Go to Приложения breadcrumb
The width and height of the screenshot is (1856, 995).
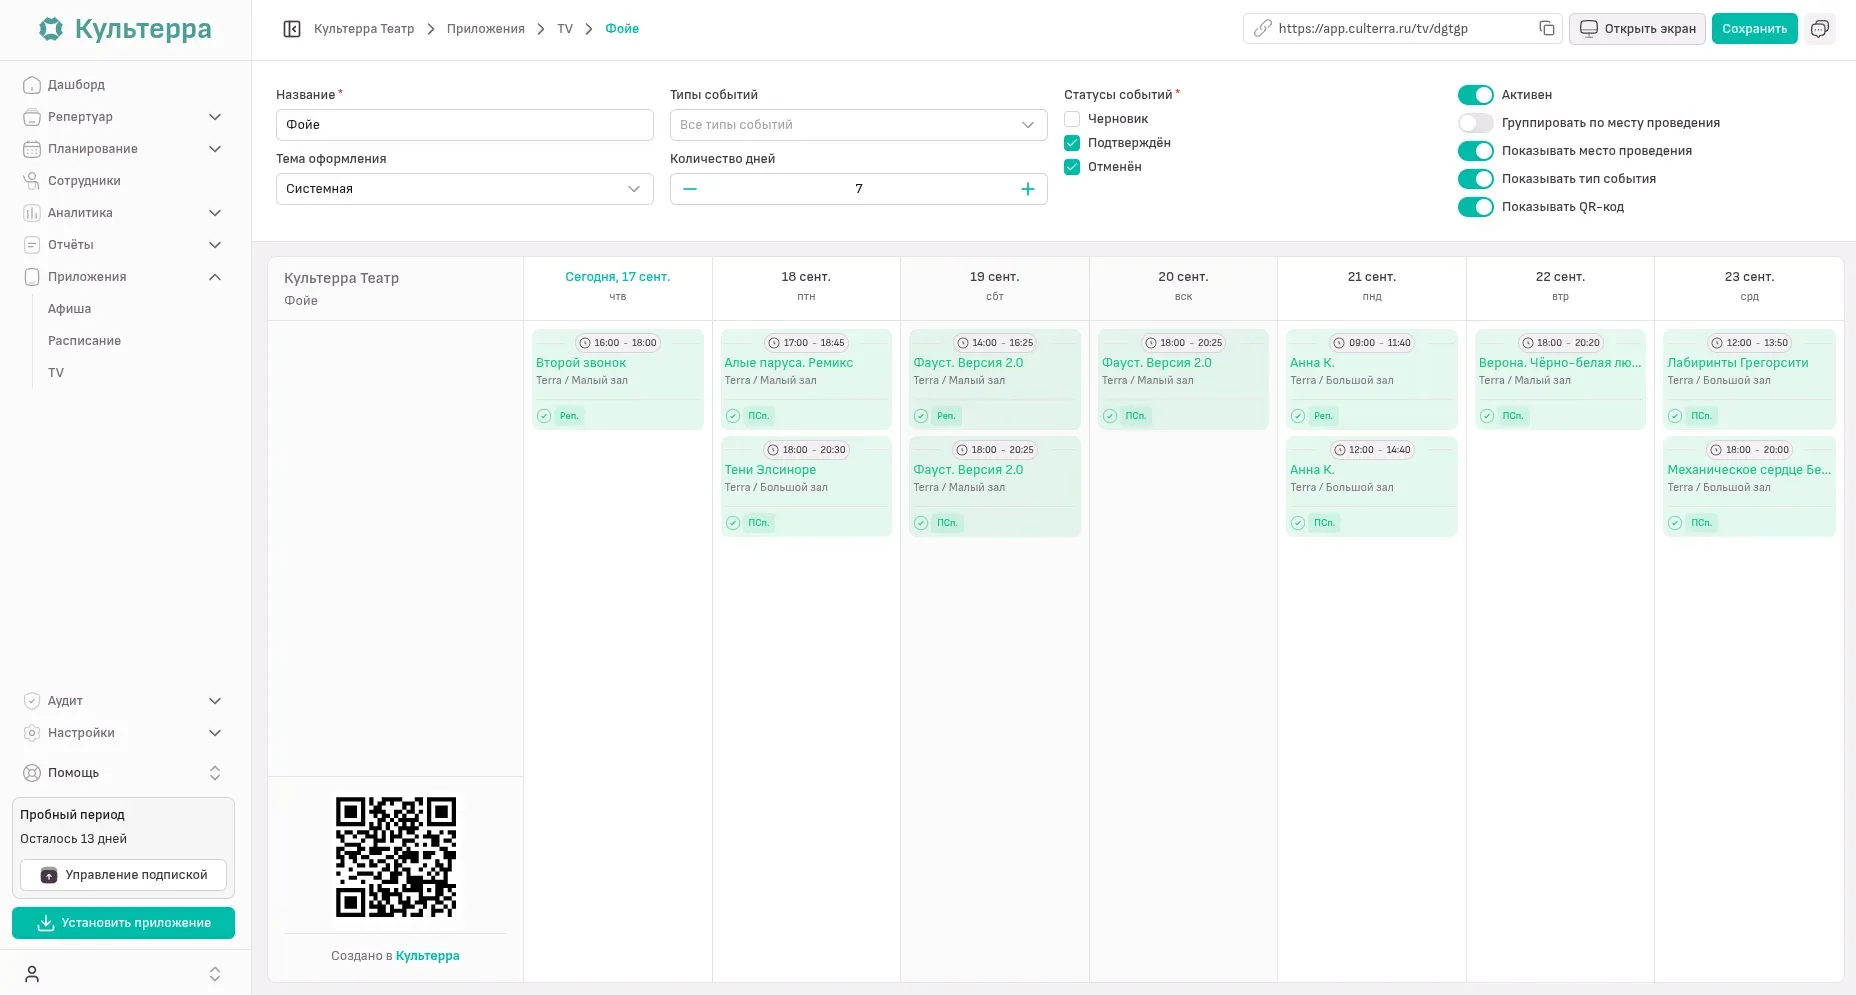pos(485,29)
